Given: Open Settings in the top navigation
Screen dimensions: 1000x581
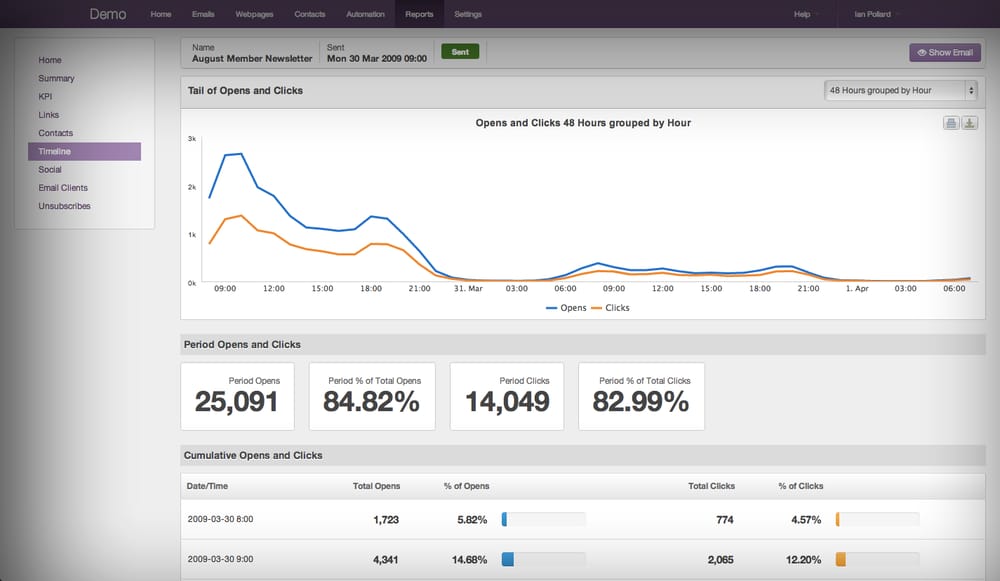Looking at the screenshot, I should point(468,14).
